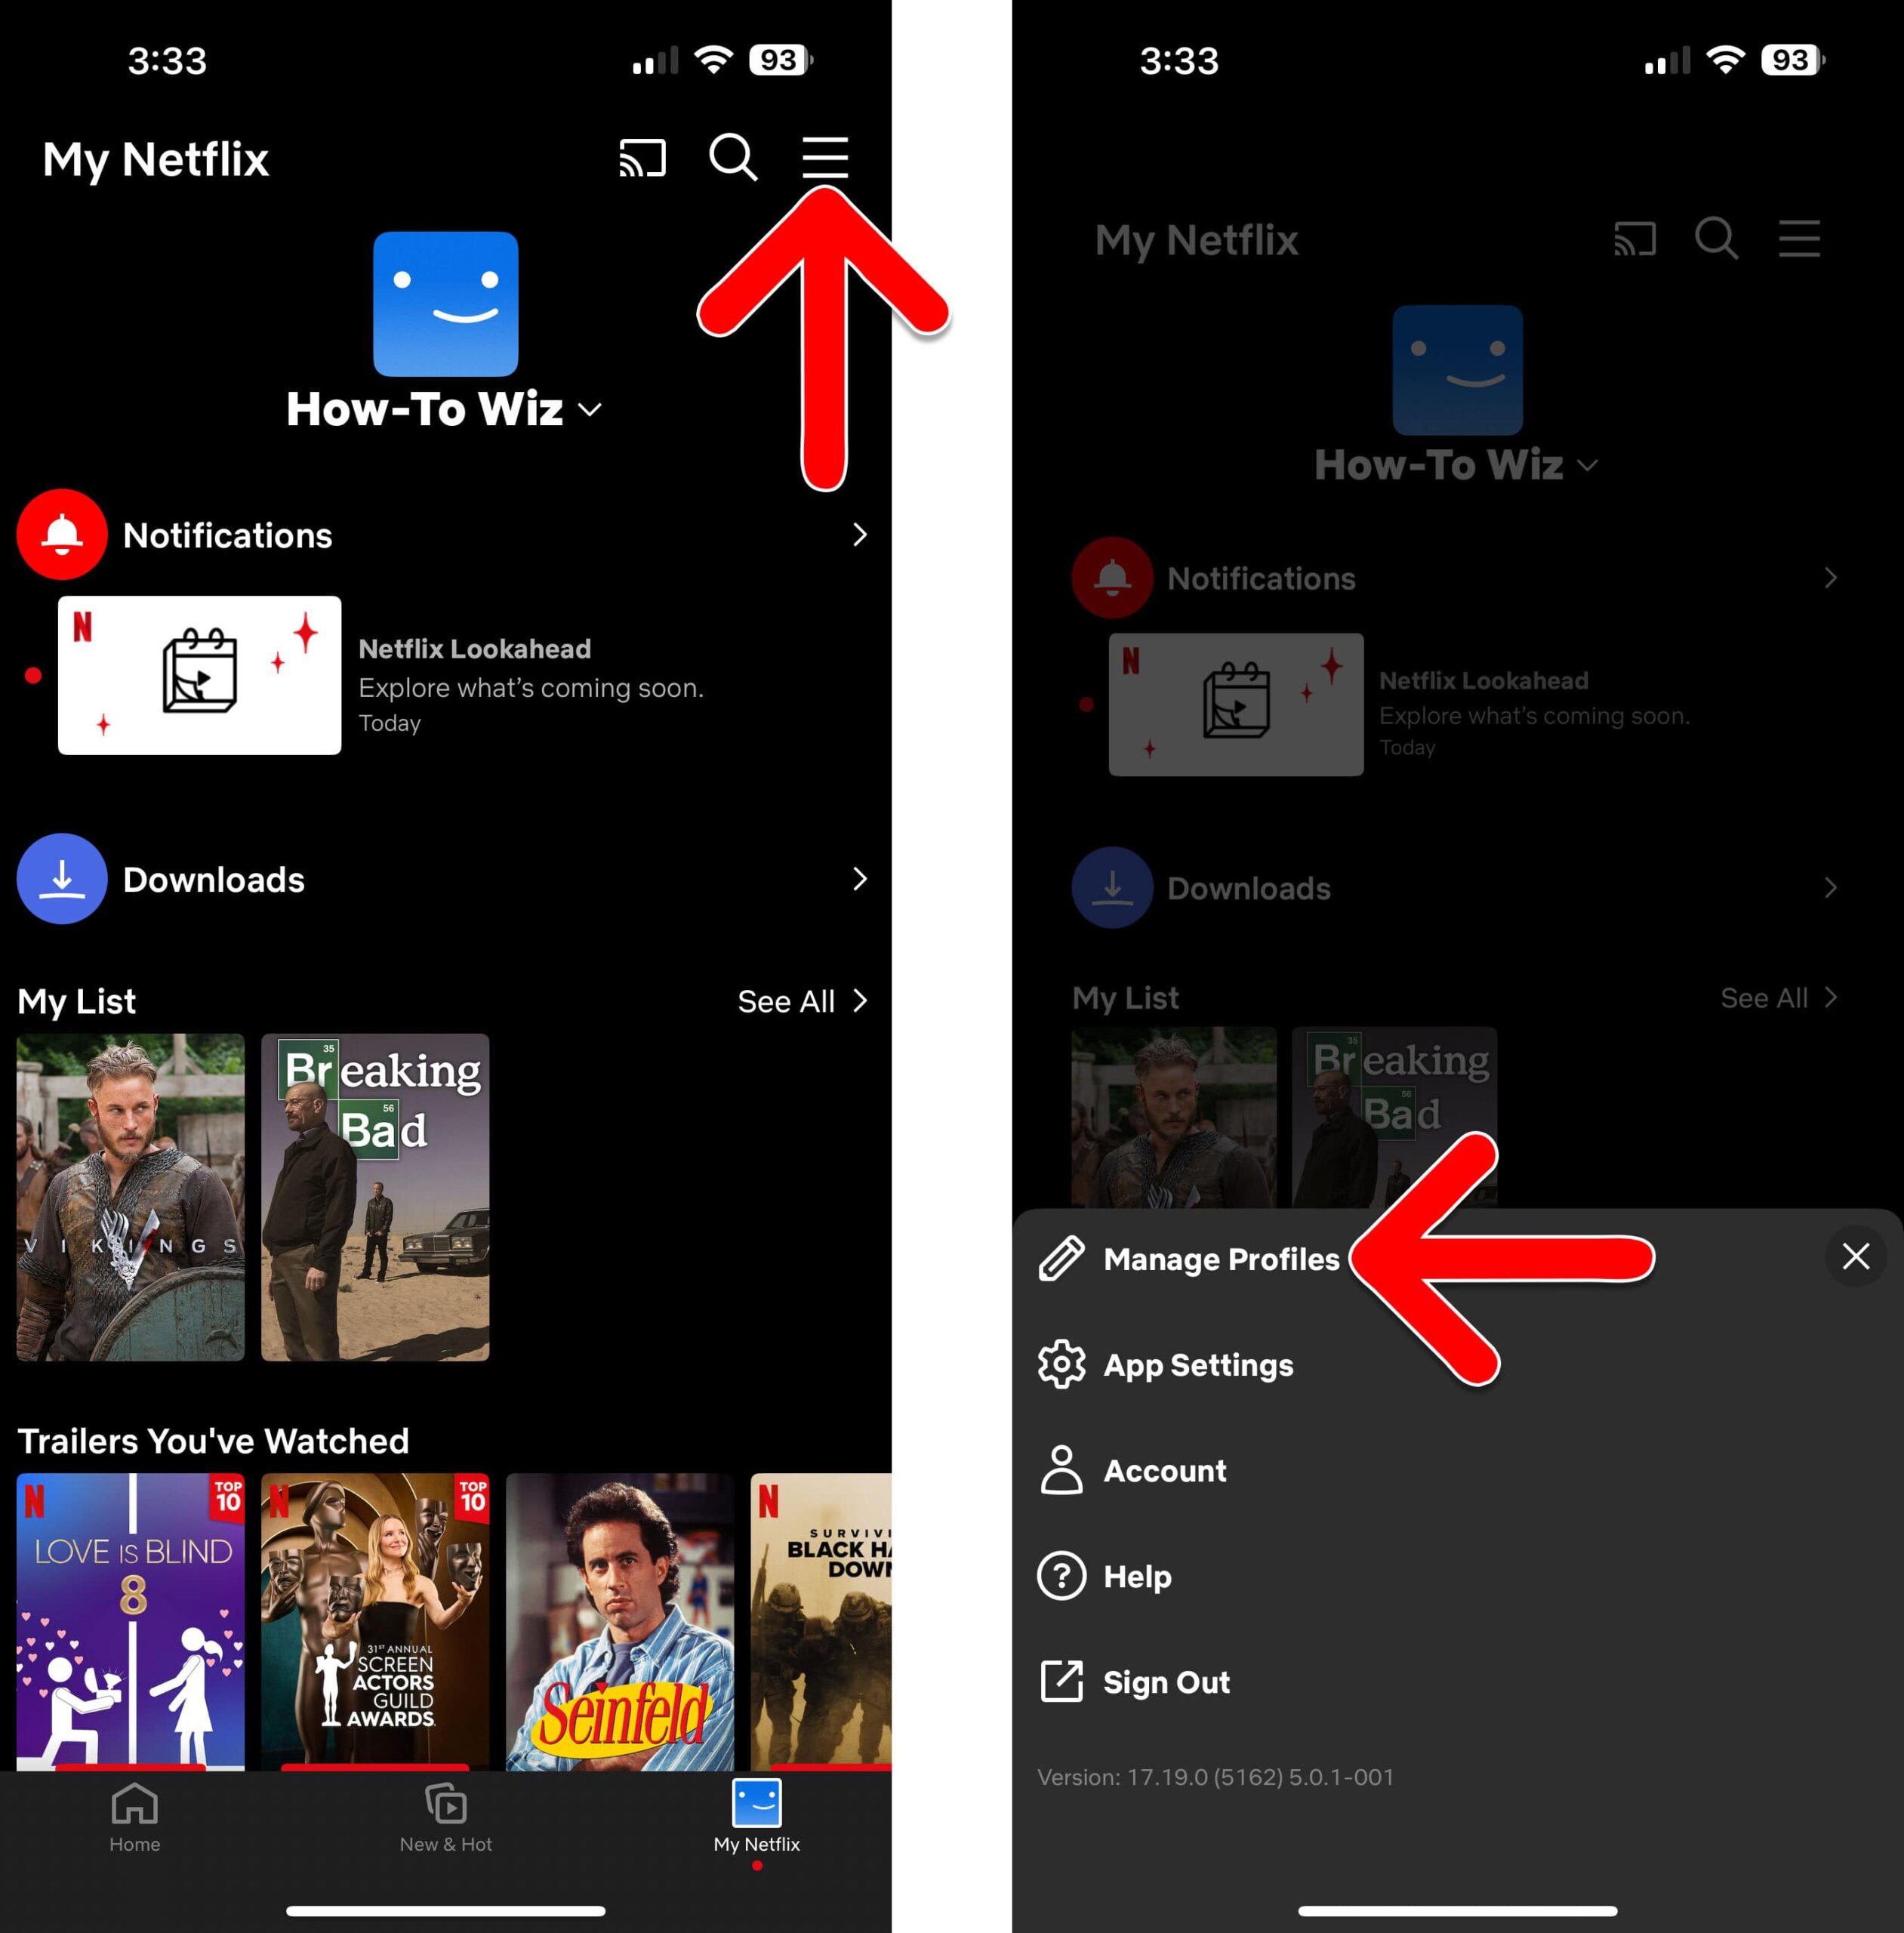Open the Breaking Bad poster in My List, left
The width and height of the screenshot is (1904, 1933).
click(x=375, y=1197)
